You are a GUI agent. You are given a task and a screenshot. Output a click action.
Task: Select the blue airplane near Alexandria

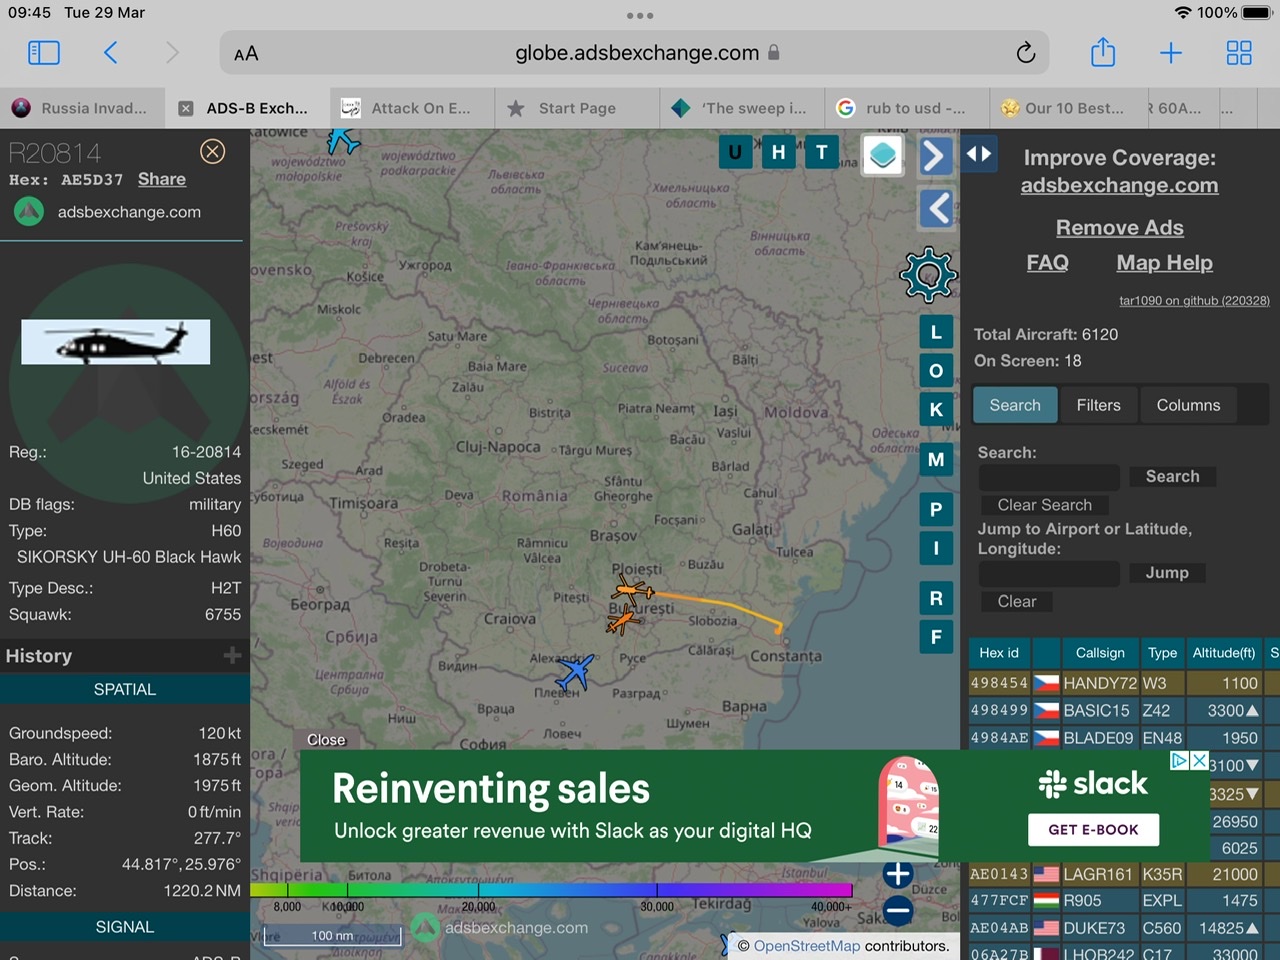tap(575, 671)
